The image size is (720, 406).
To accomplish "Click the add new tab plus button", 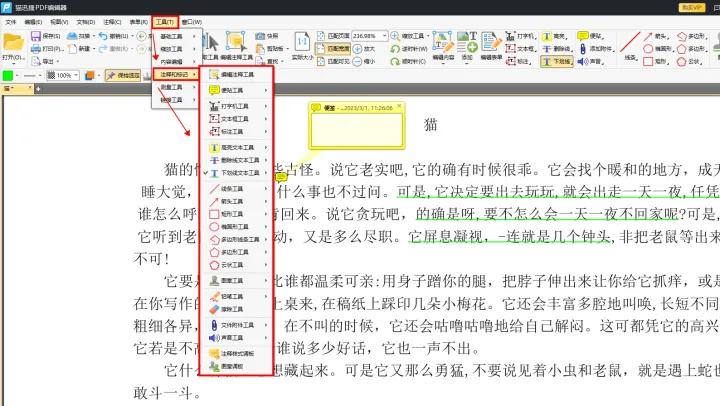I will 38,89.
